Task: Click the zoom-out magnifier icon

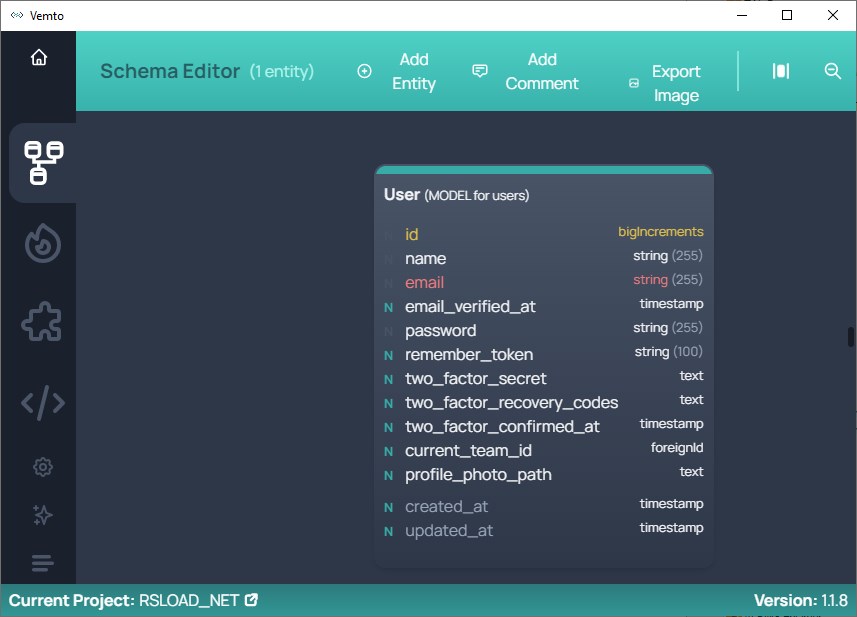Action: [832, 71]
